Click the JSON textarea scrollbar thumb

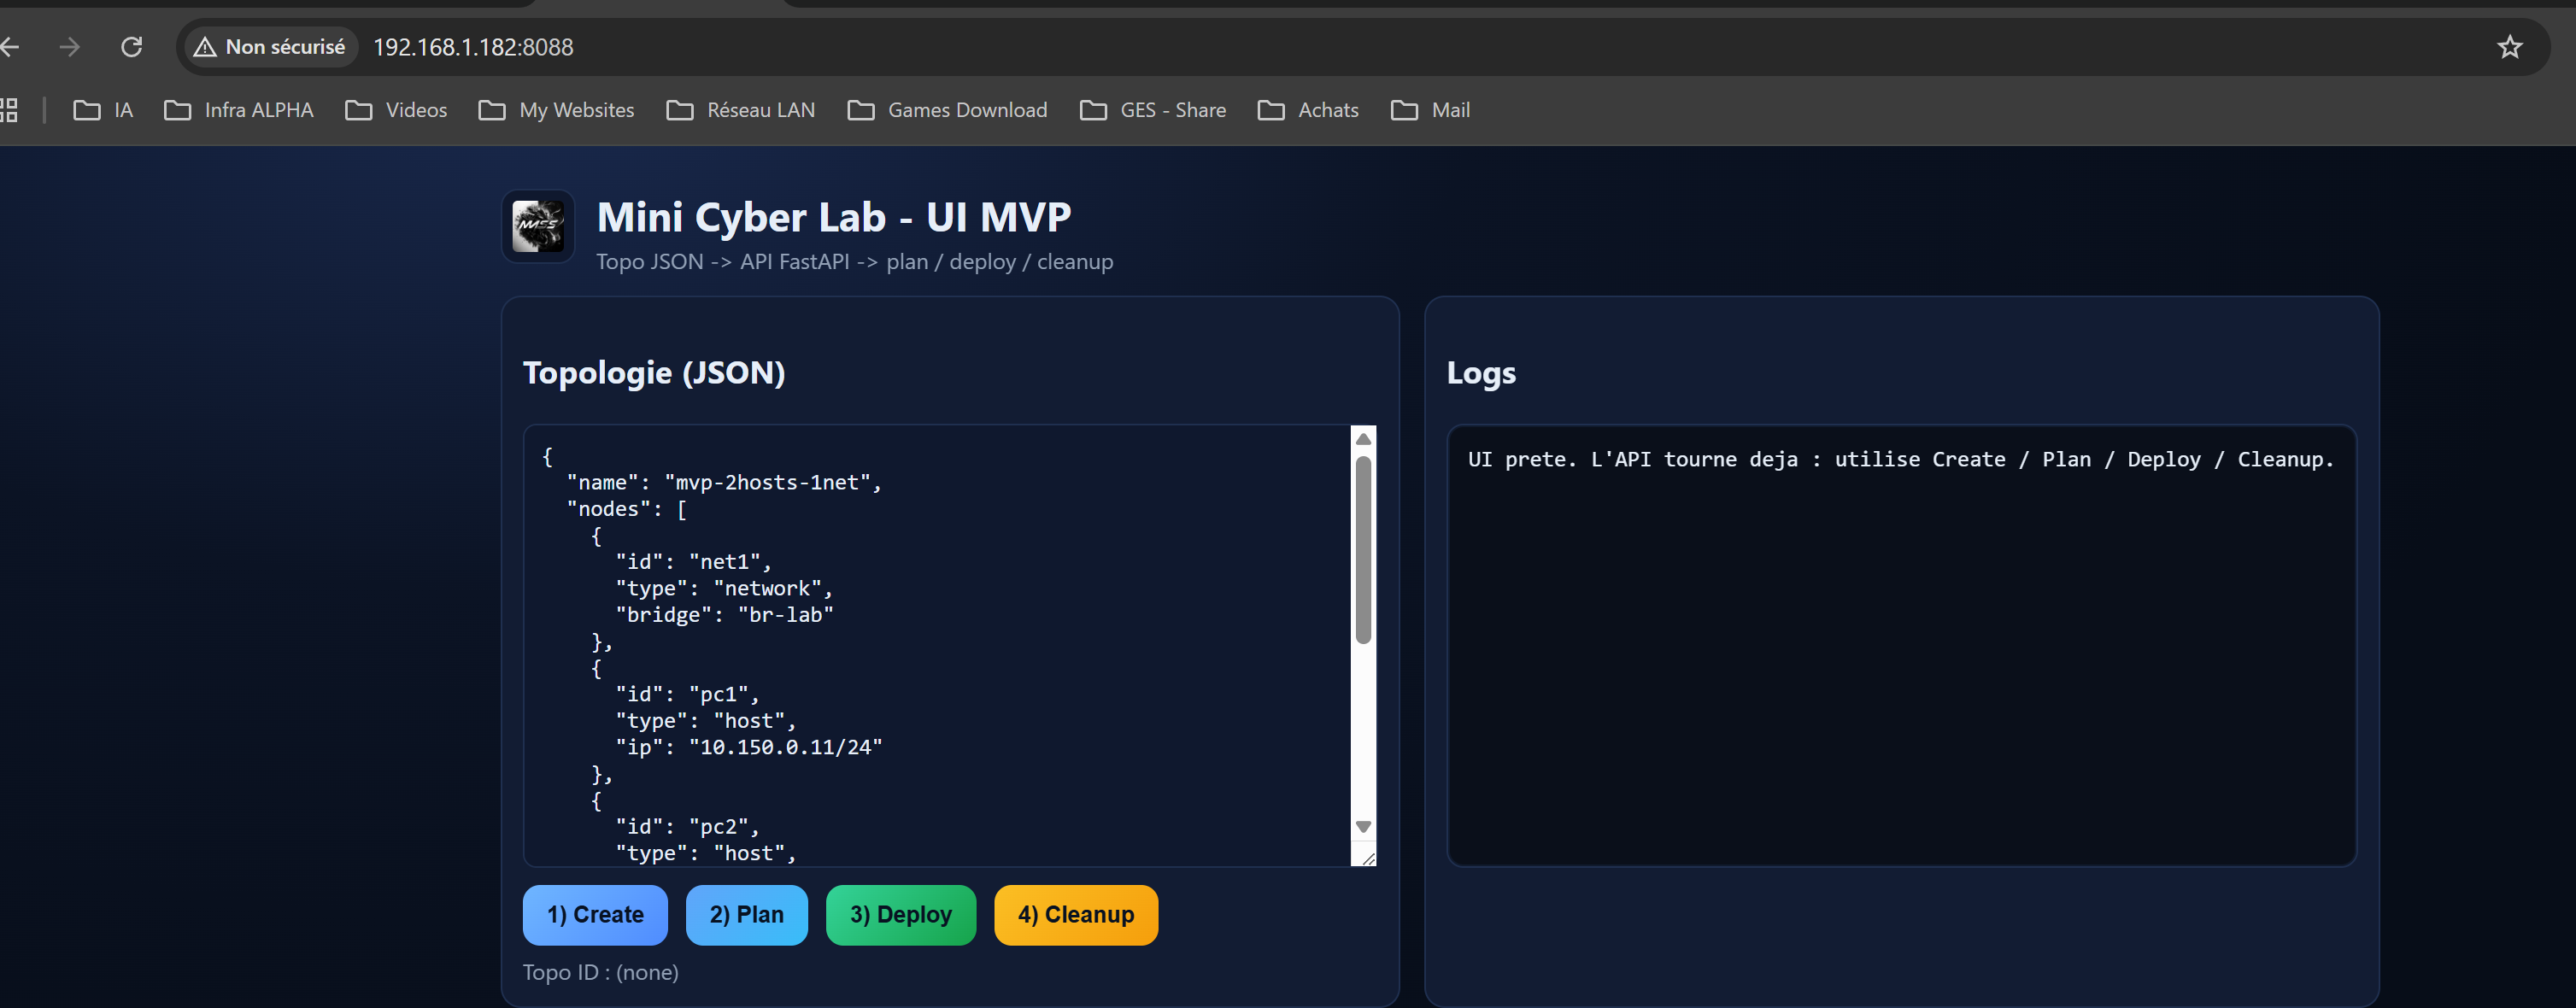(1363, 550)
